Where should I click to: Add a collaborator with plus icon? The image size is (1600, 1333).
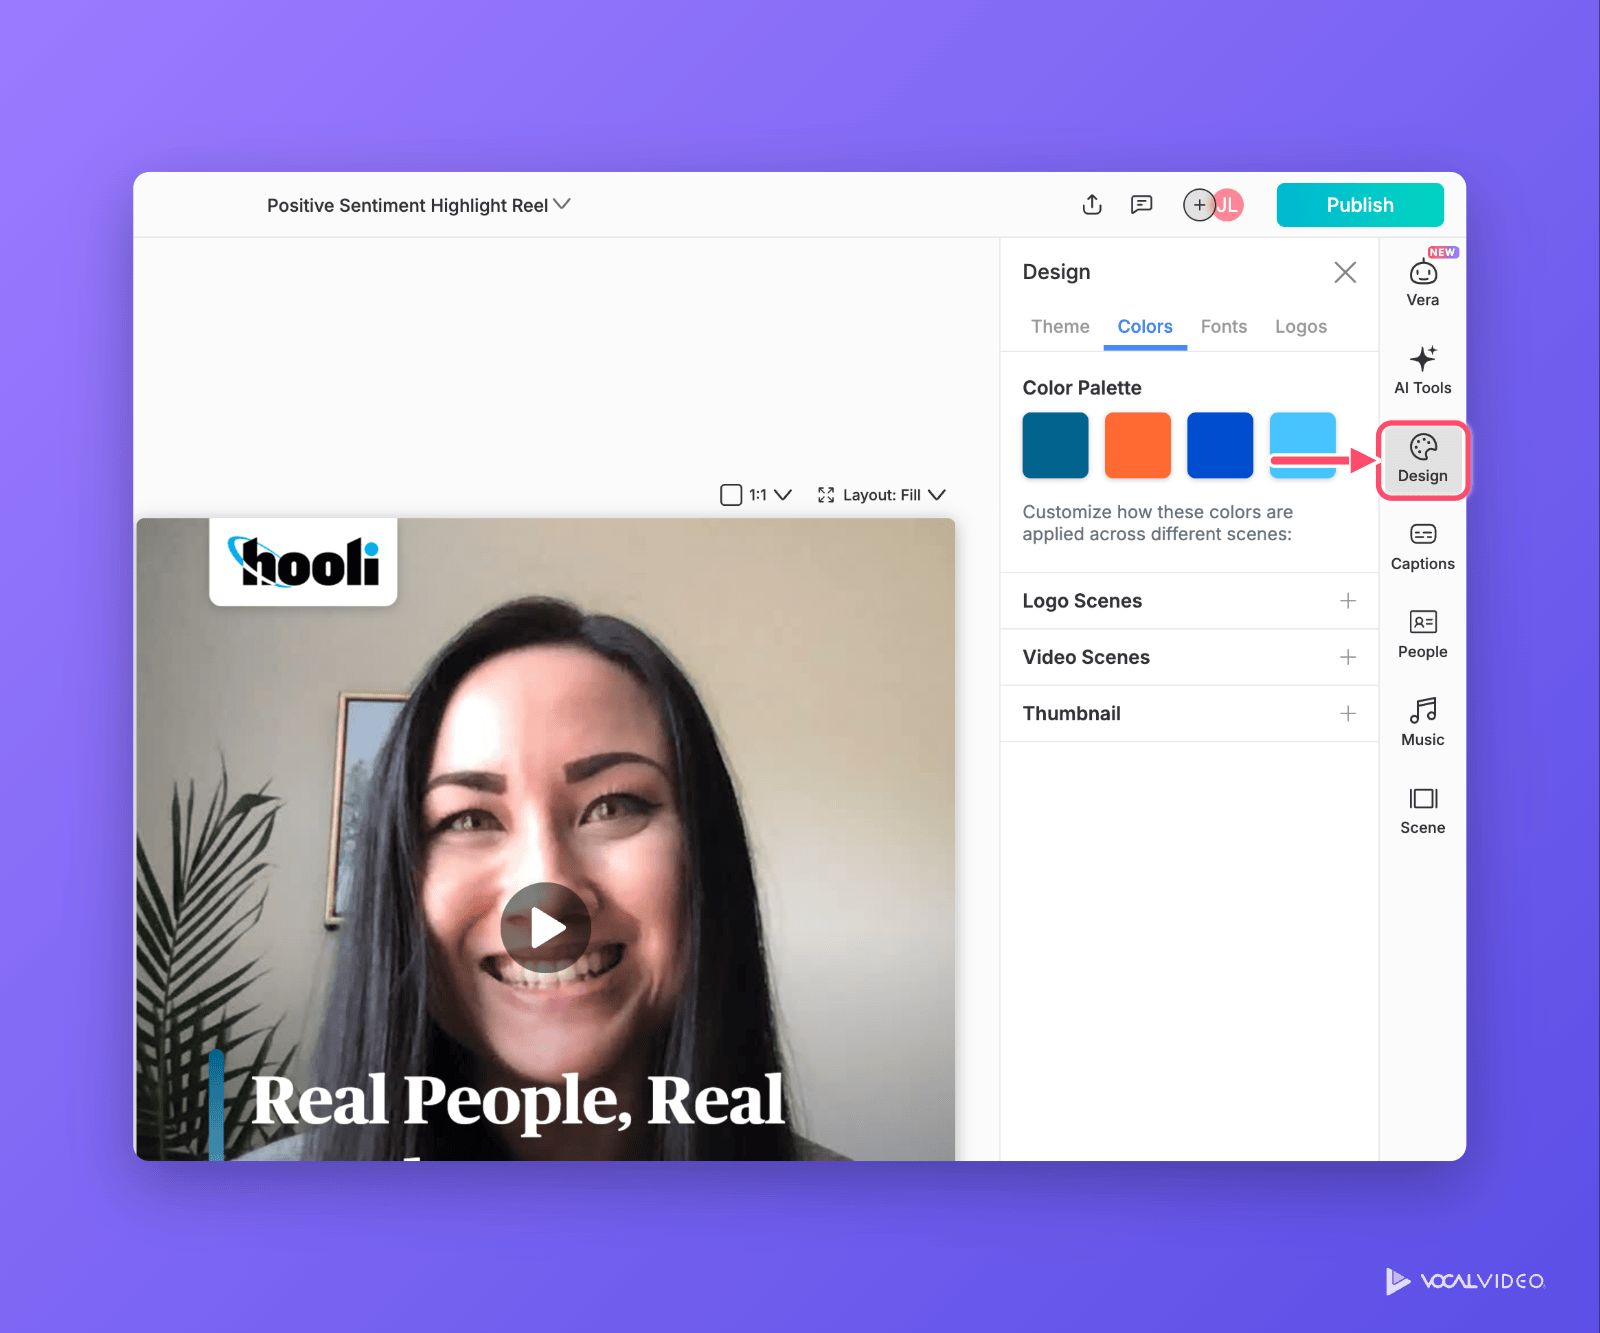coord(1198,205)
